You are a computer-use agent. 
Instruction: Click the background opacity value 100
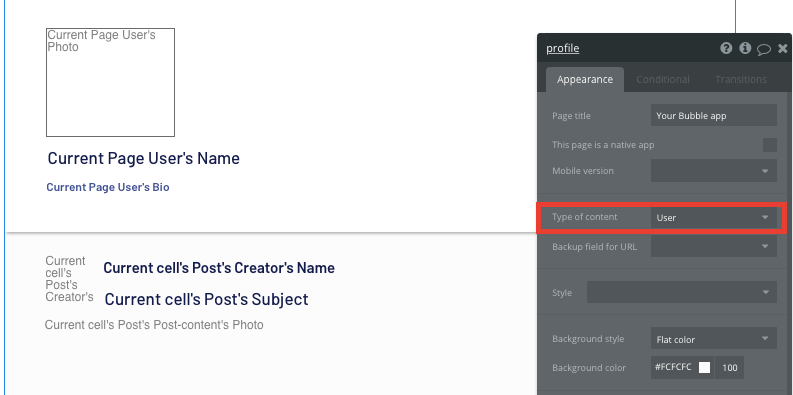[x=729, y=368]
